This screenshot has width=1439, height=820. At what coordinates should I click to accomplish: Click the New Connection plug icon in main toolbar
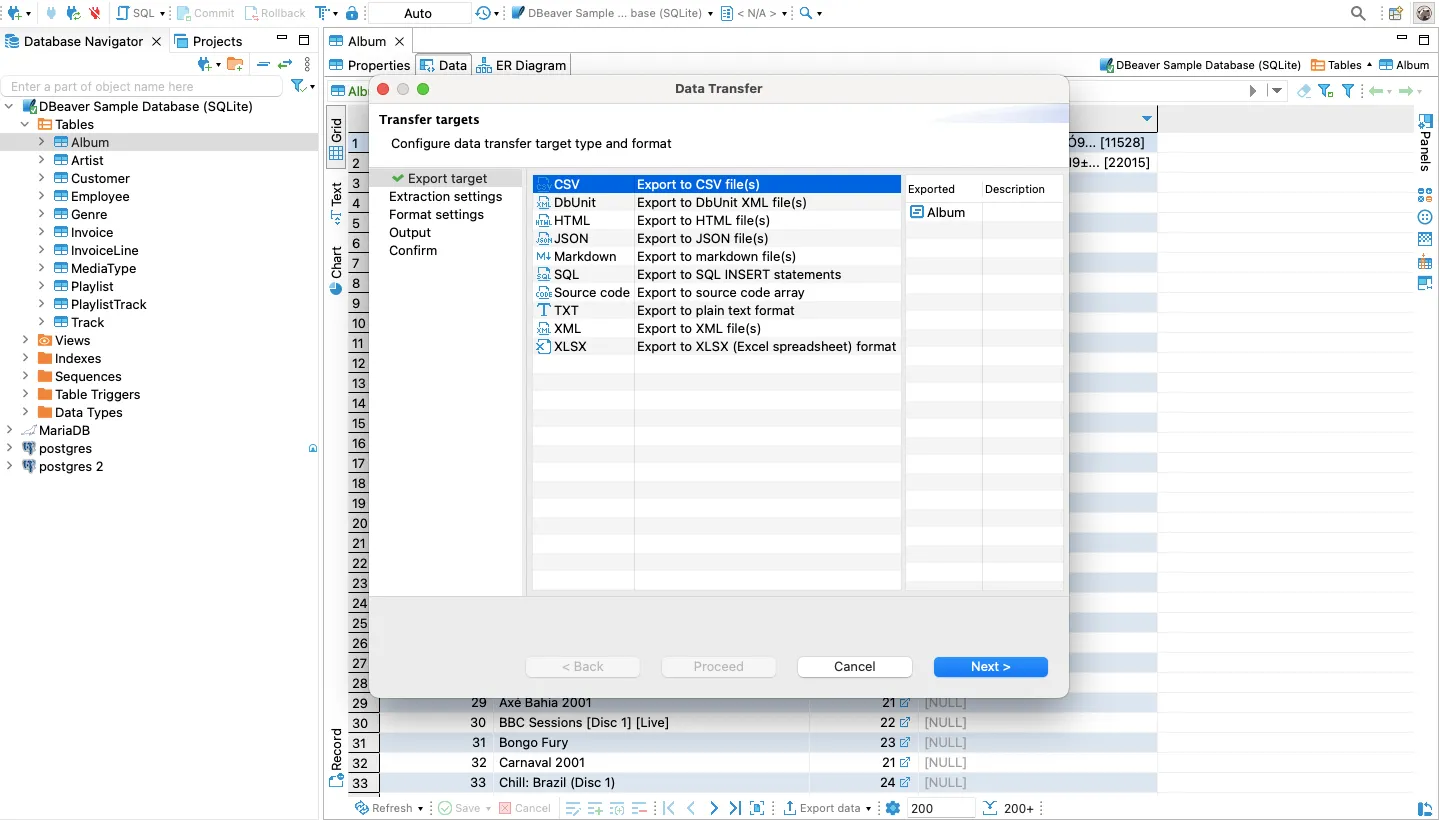[14, 13]
